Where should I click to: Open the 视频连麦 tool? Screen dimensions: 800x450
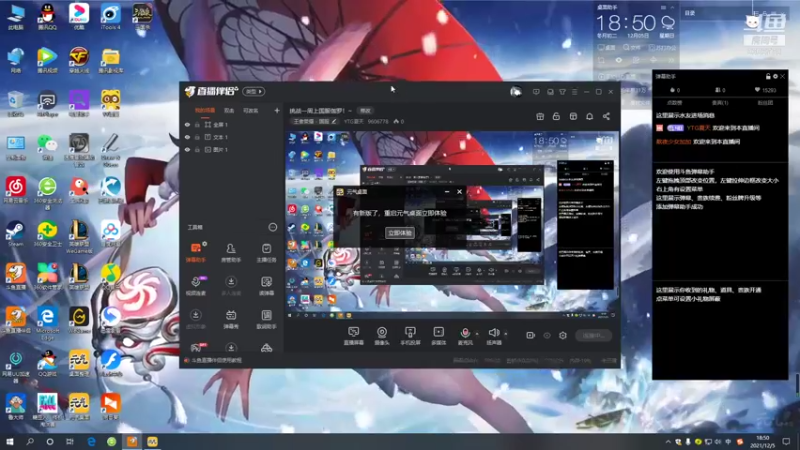click(196, 285)
